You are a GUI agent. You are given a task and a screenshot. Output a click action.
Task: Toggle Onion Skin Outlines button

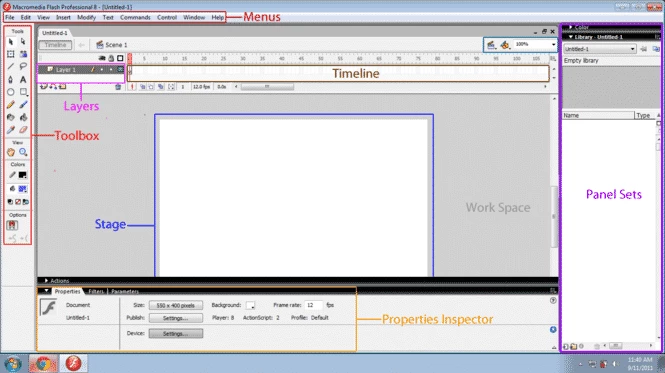pyautogui.click(x=151, y=87)
